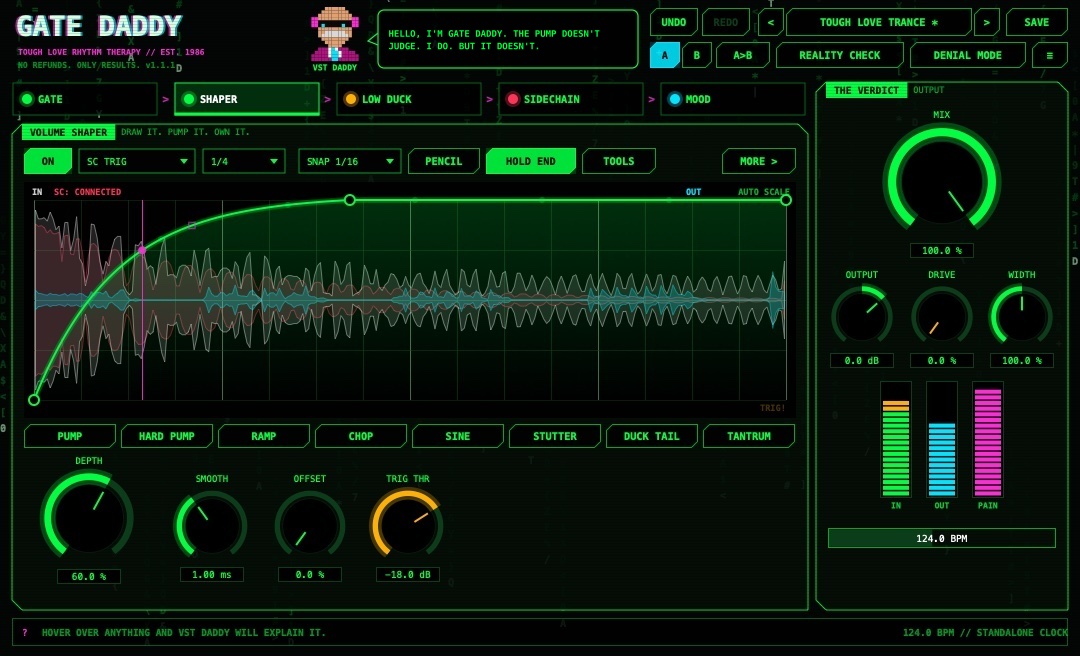This screenshot has height=656, width=1080.
Task: Click the orange TRIG THR knob
Action: click(407, 524)
